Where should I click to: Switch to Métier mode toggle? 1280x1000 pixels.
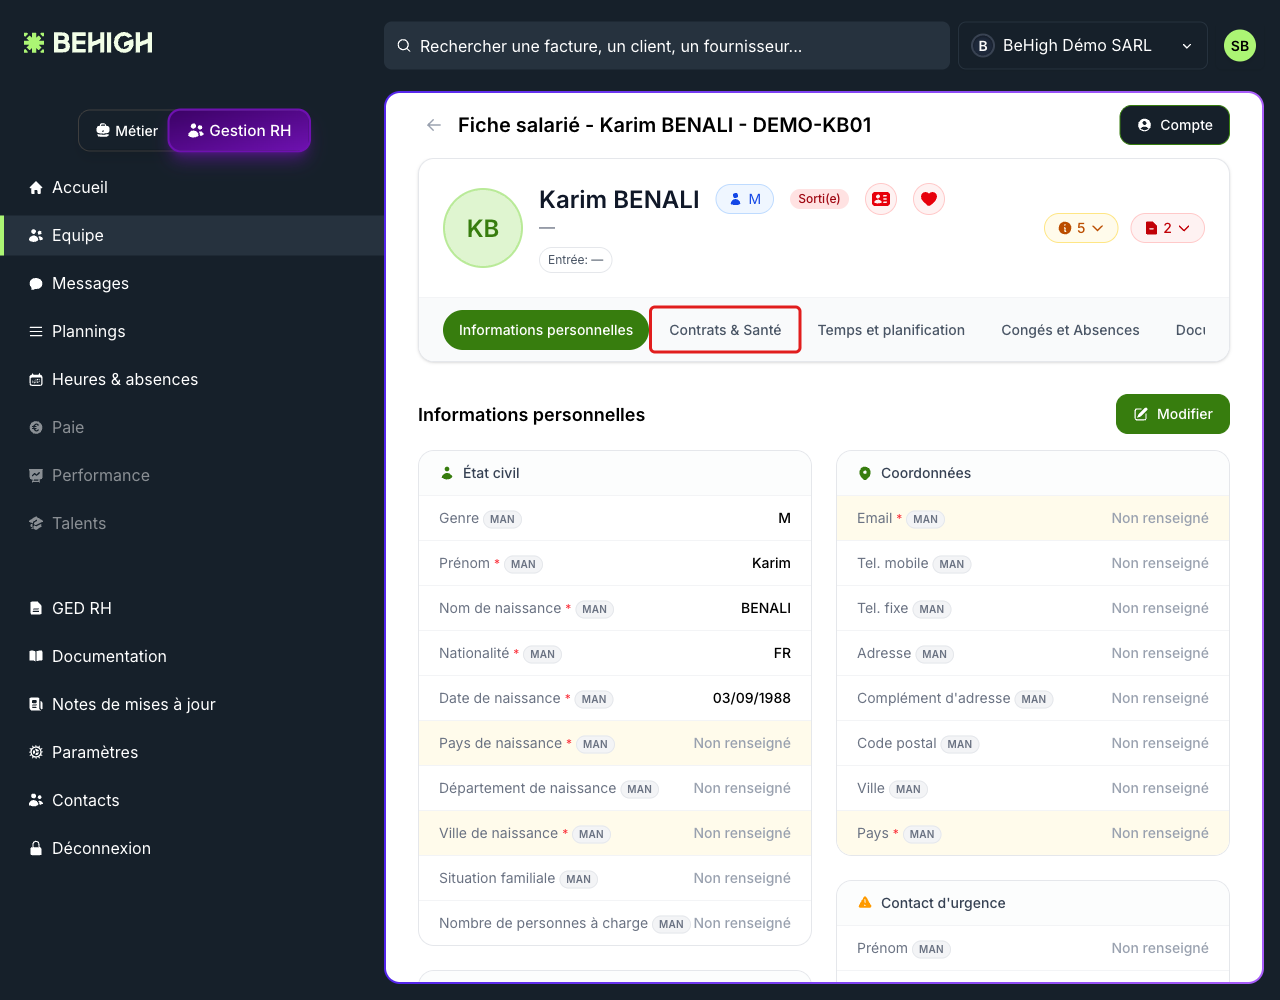tap(126, 131)
